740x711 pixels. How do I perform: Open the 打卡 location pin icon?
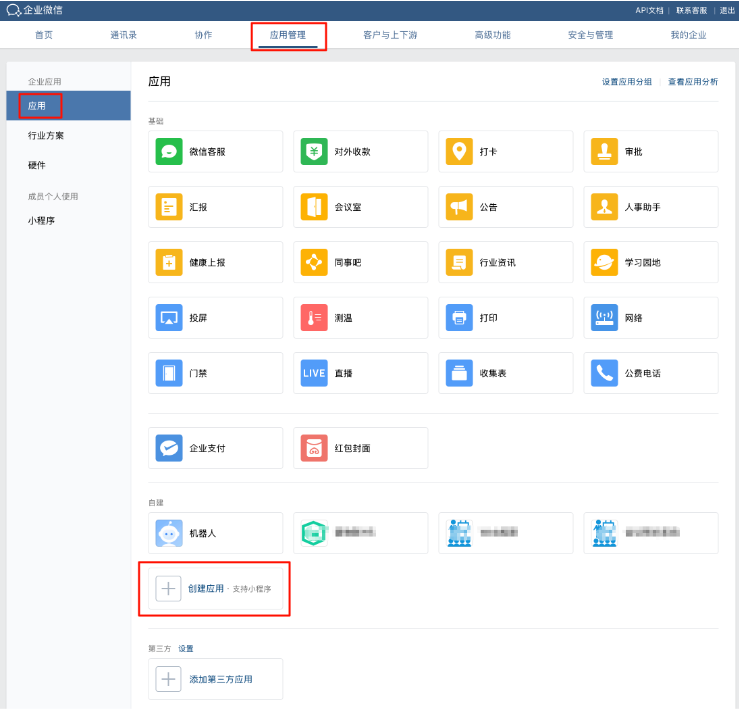pos(459,152)
